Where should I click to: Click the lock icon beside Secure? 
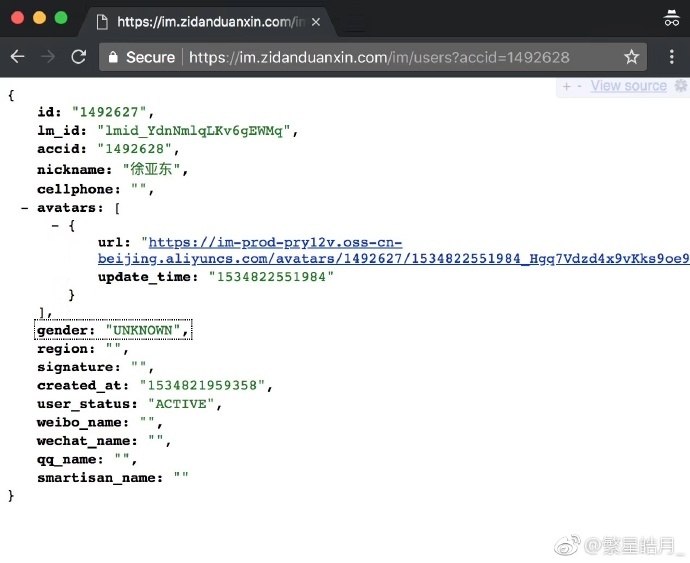[x=113, y=57]
